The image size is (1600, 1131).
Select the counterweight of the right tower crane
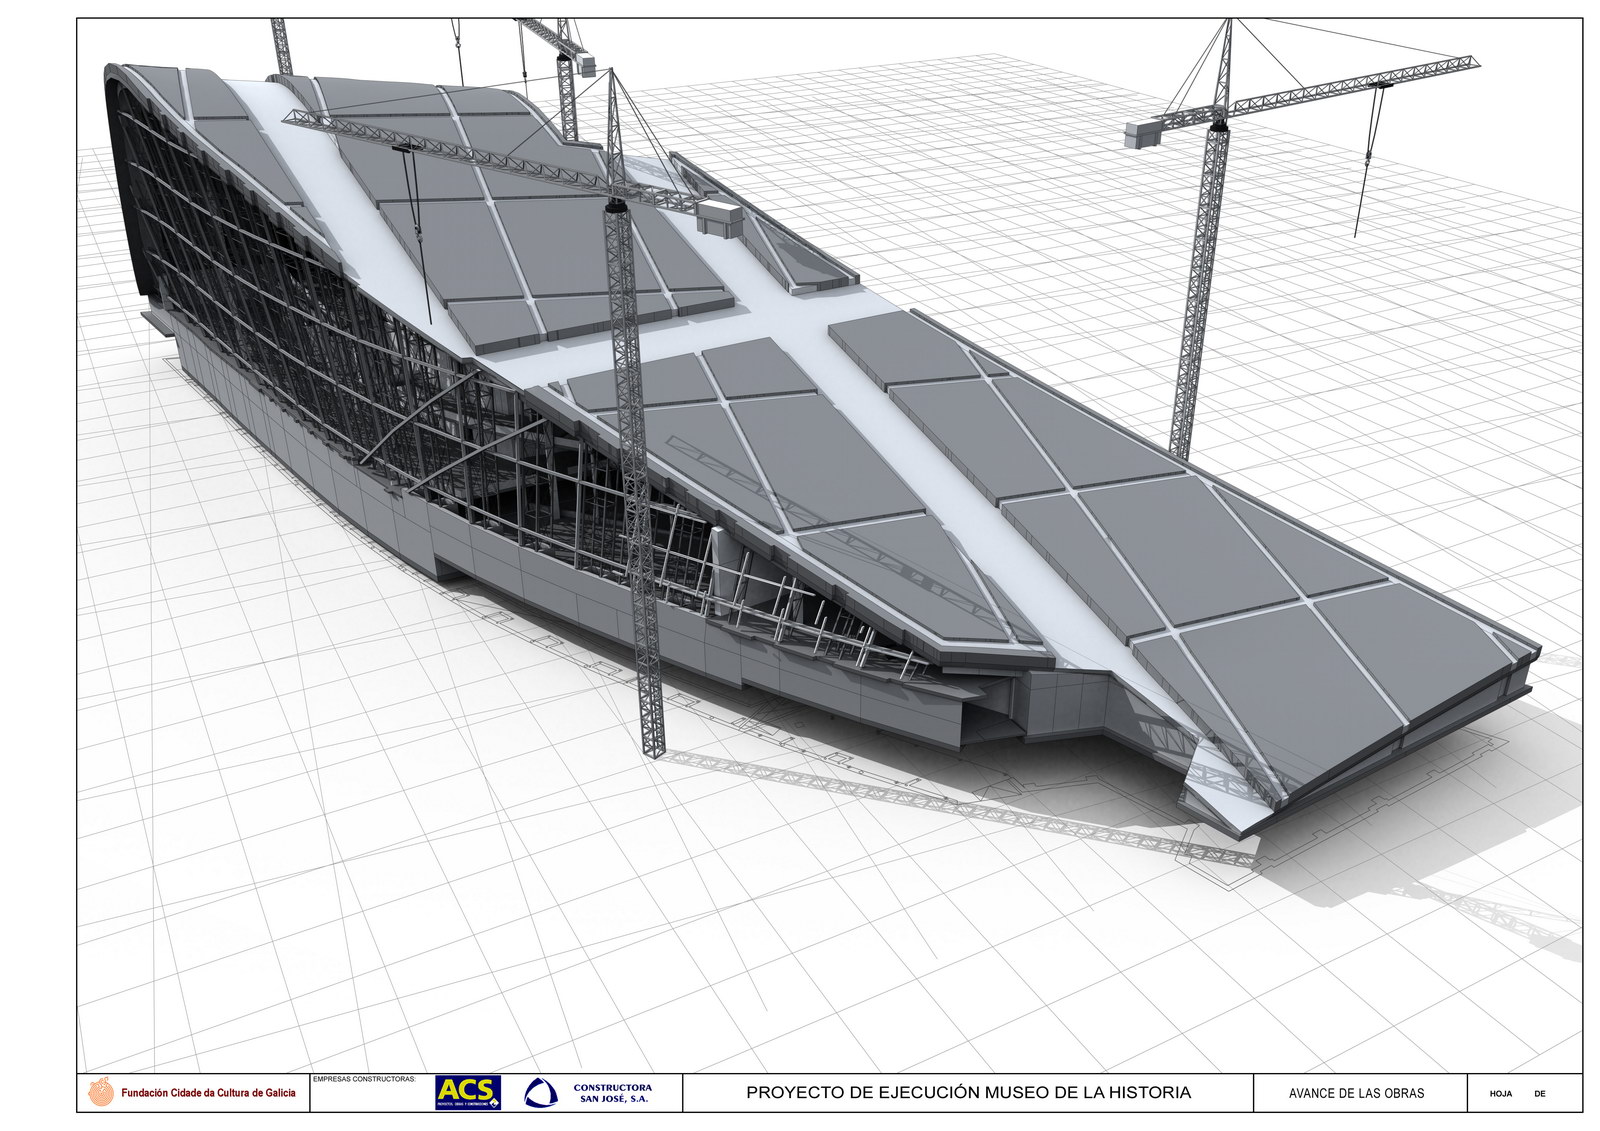click(x=1143, y=135)
